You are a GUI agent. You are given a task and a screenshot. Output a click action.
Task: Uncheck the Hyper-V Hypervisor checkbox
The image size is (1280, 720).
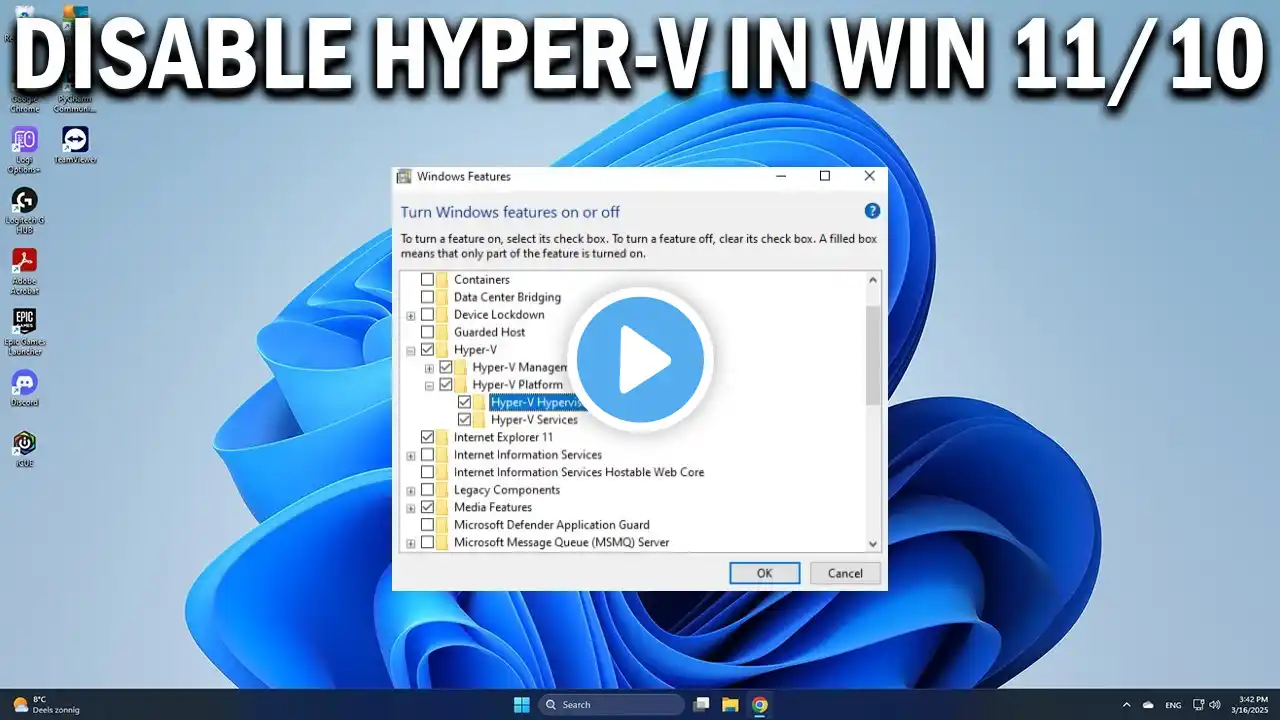(464, 402)
